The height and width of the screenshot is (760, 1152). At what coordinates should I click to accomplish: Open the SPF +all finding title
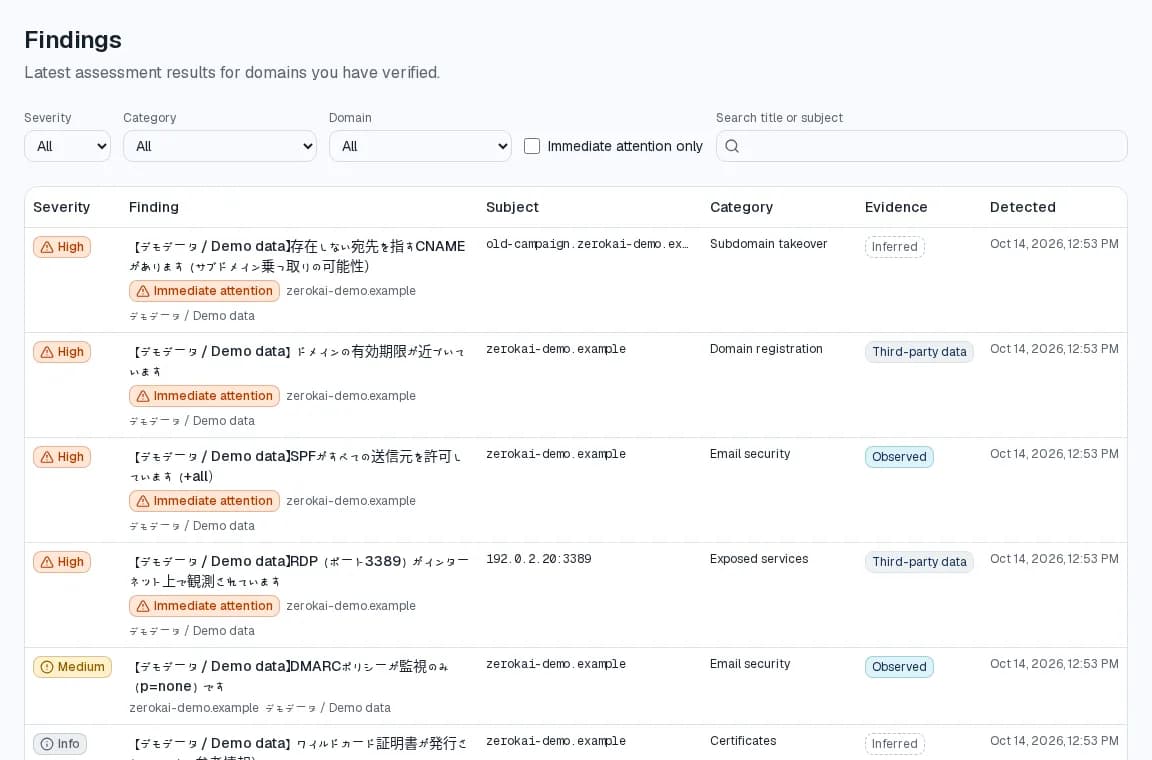pos(296,466)
